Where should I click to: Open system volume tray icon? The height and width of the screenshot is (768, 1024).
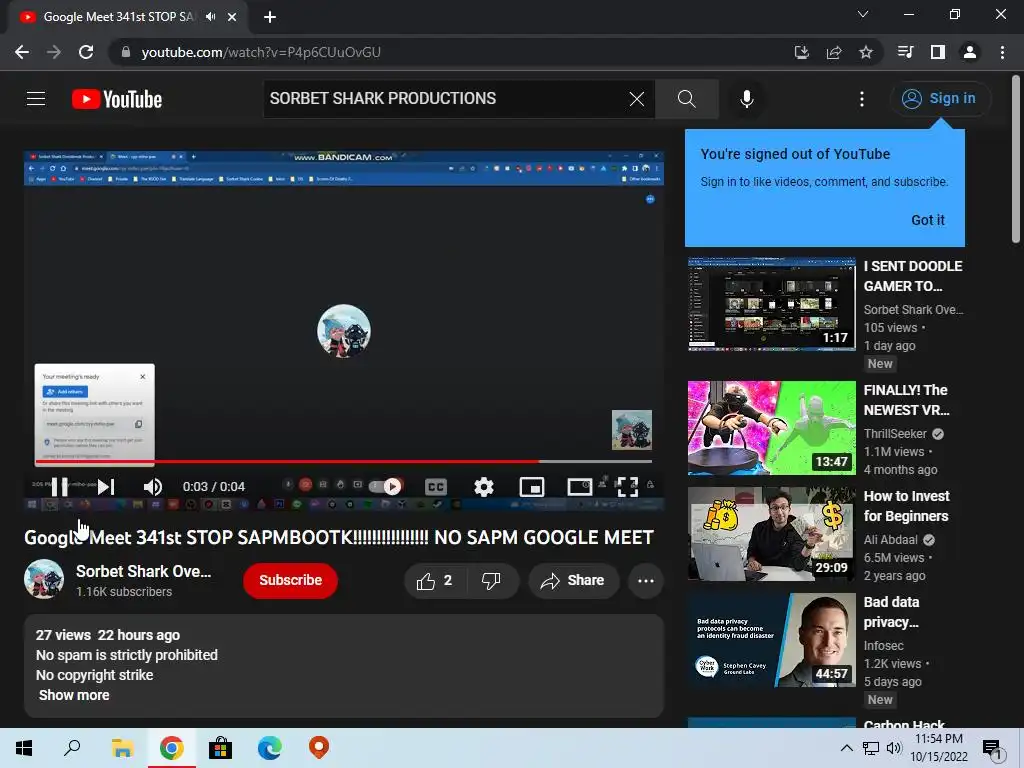(894, 748)
